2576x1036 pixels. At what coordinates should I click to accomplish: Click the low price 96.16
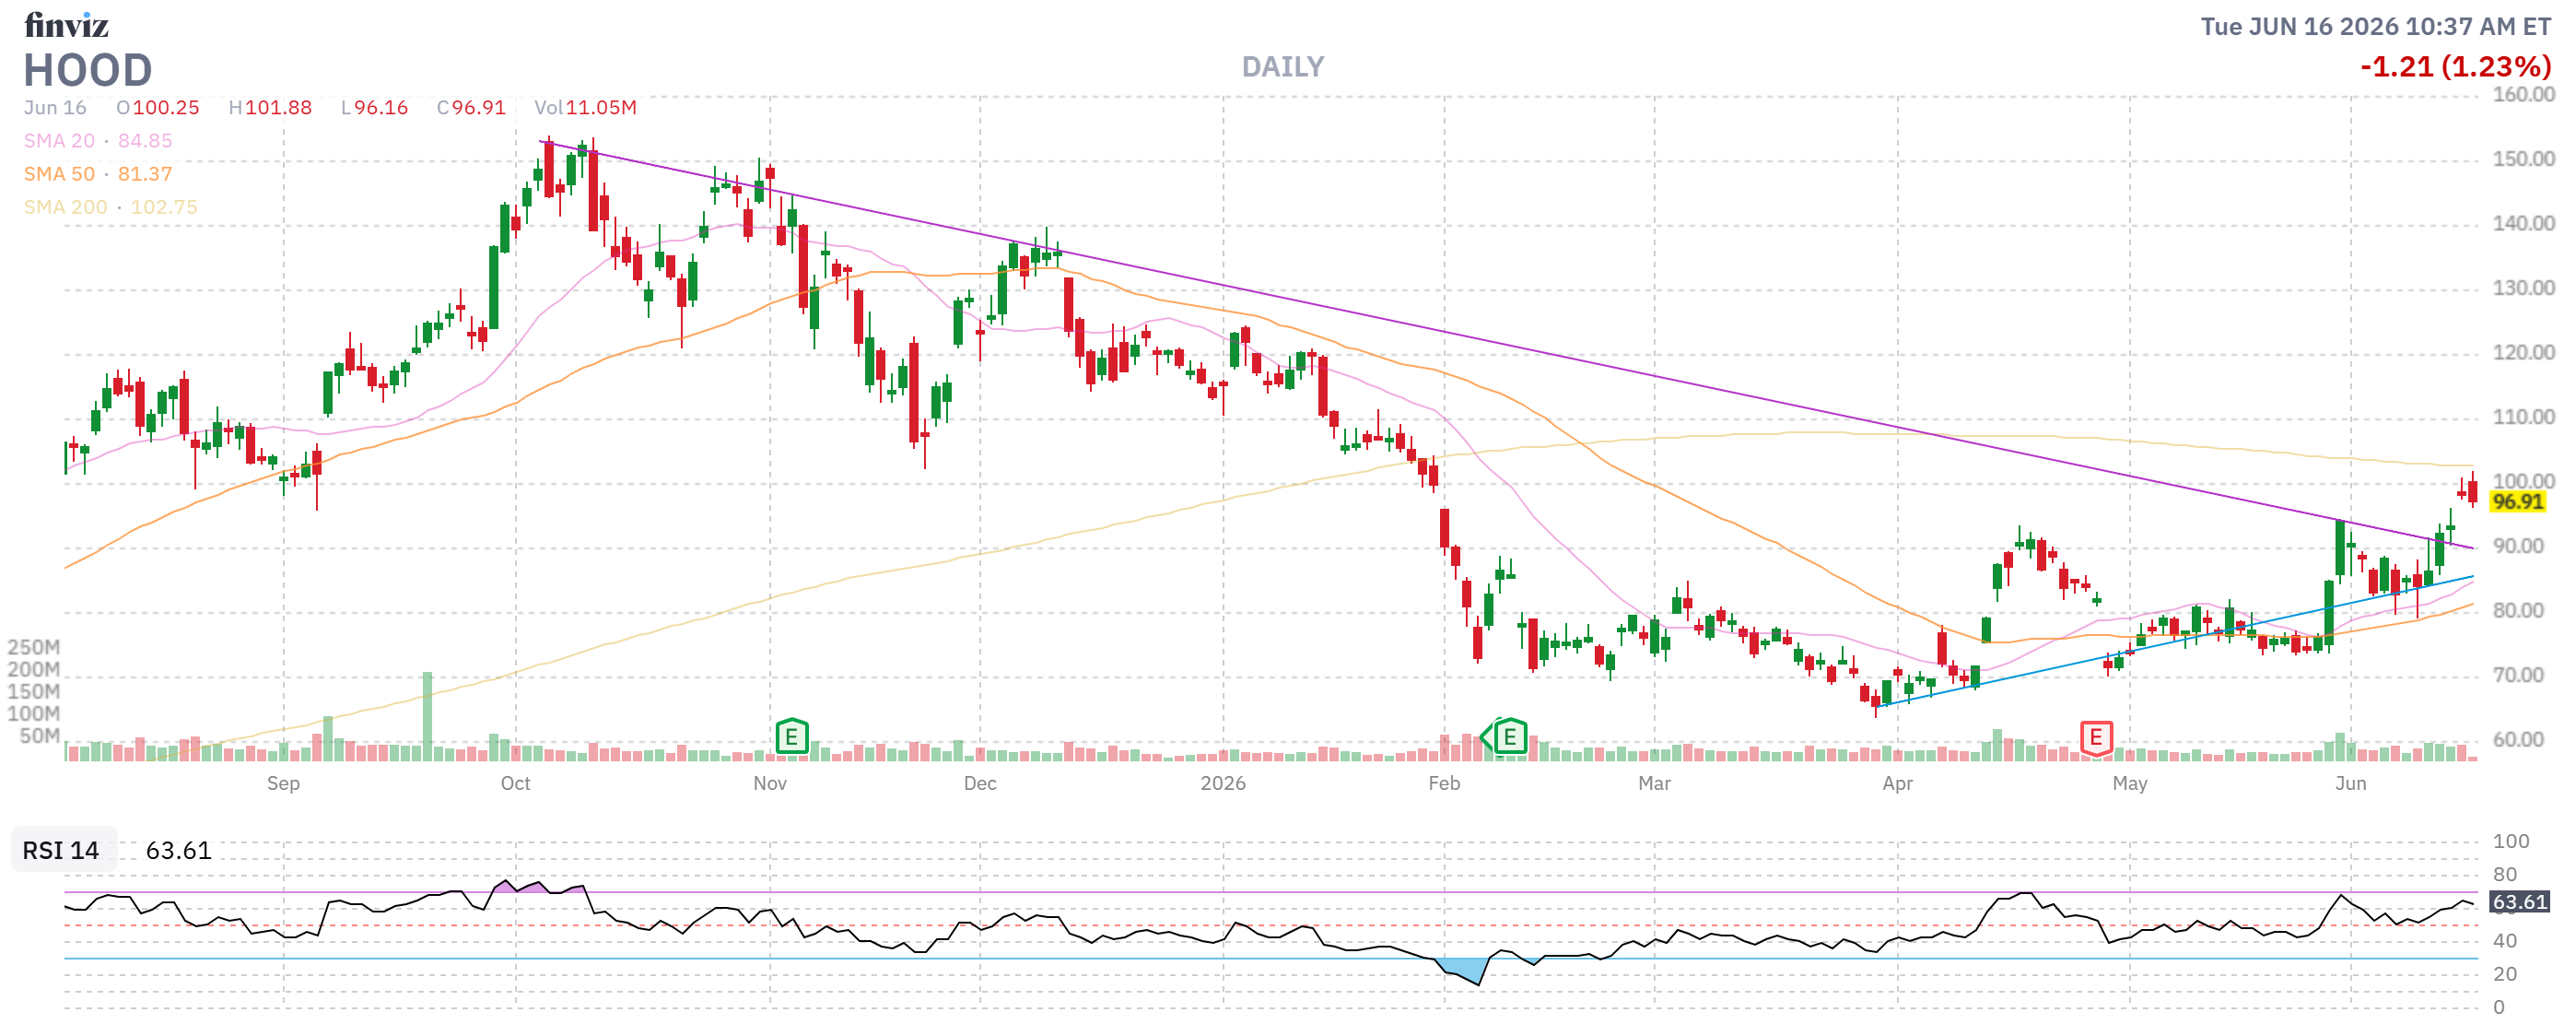381,107
